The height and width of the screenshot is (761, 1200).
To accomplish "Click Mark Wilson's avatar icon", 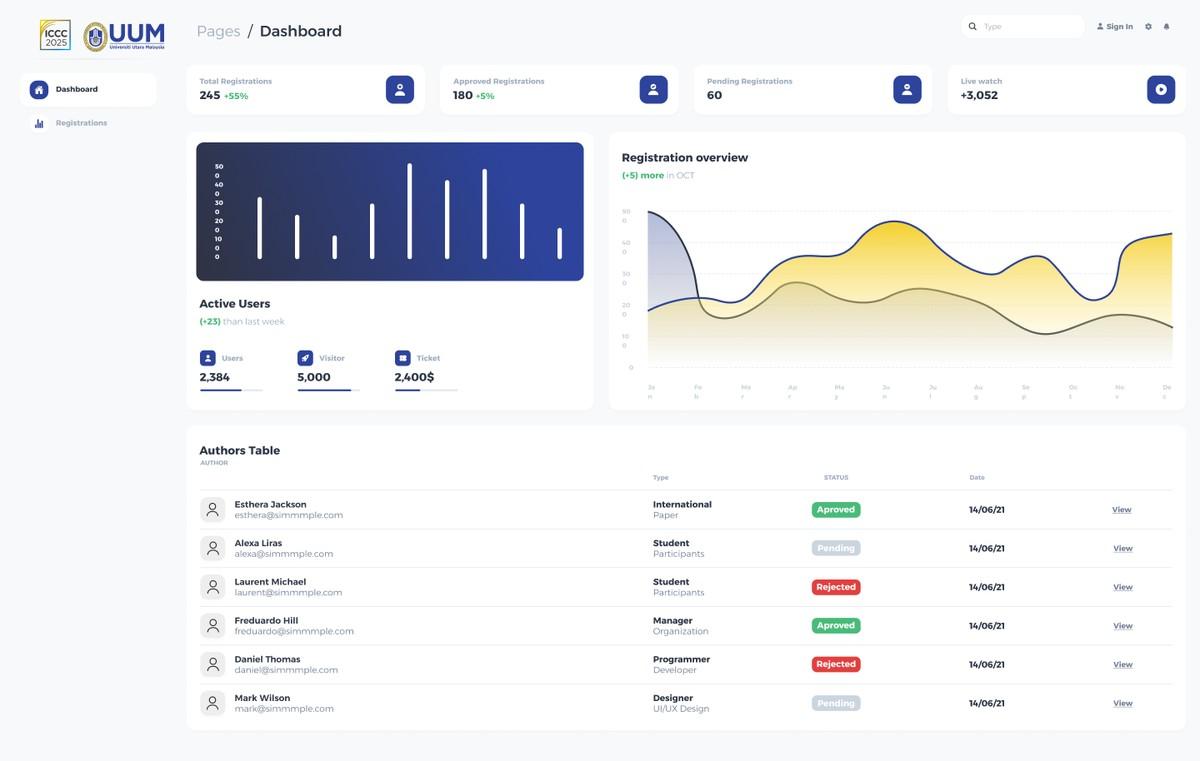I will [x=212, y=703].
